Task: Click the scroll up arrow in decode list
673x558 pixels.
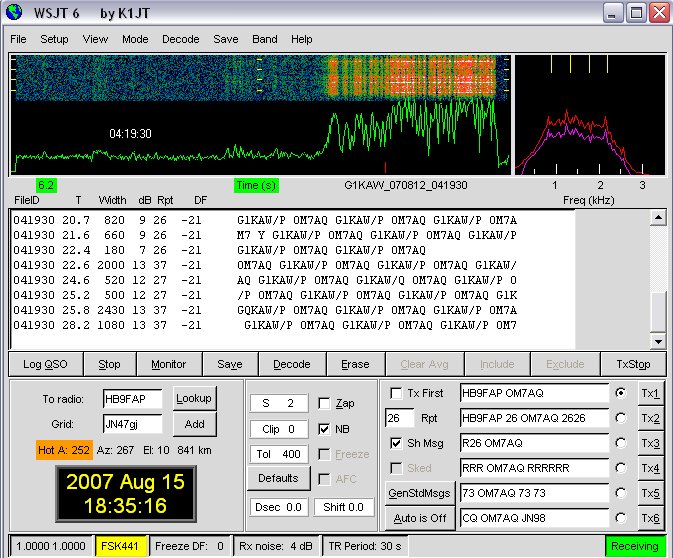Action: 657,218
